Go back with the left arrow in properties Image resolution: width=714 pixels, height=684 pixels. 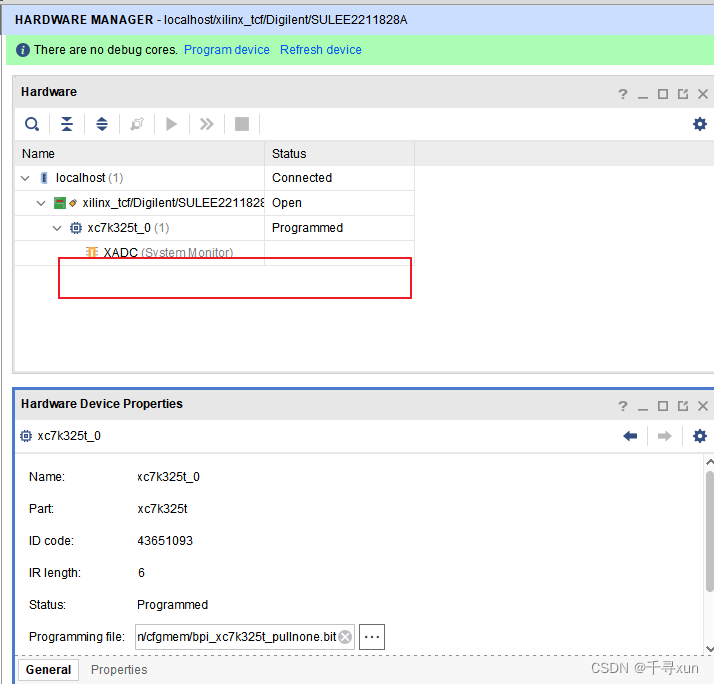tap(630, 436)
